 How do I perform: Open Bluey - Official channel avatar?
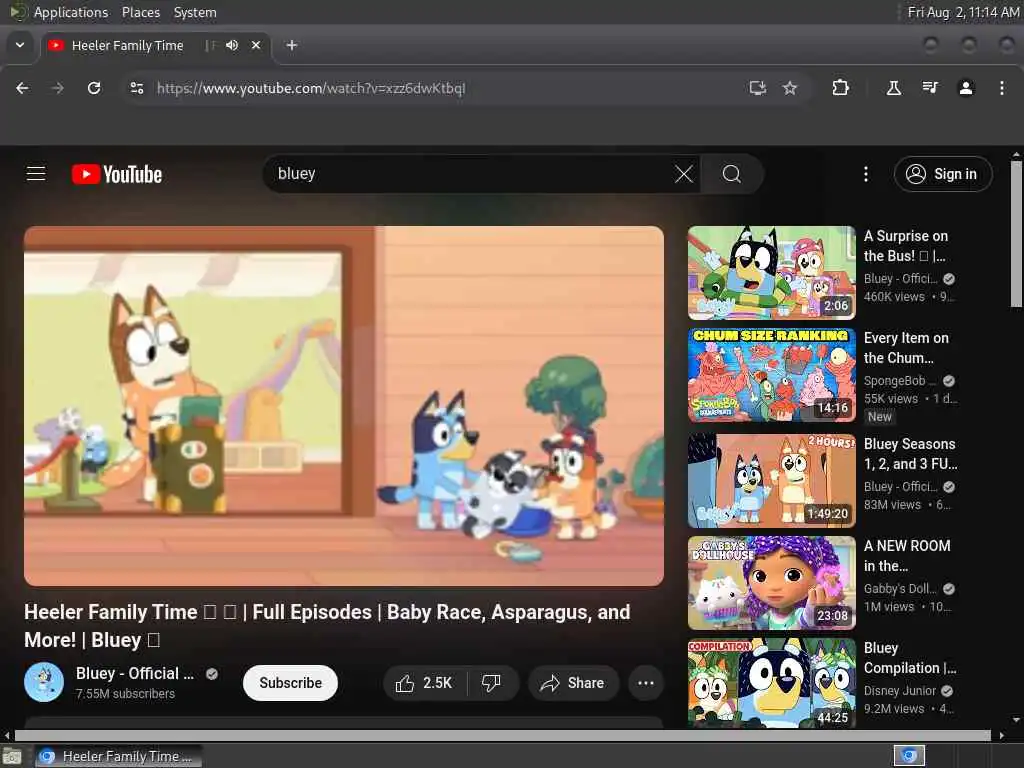(44, 682)
